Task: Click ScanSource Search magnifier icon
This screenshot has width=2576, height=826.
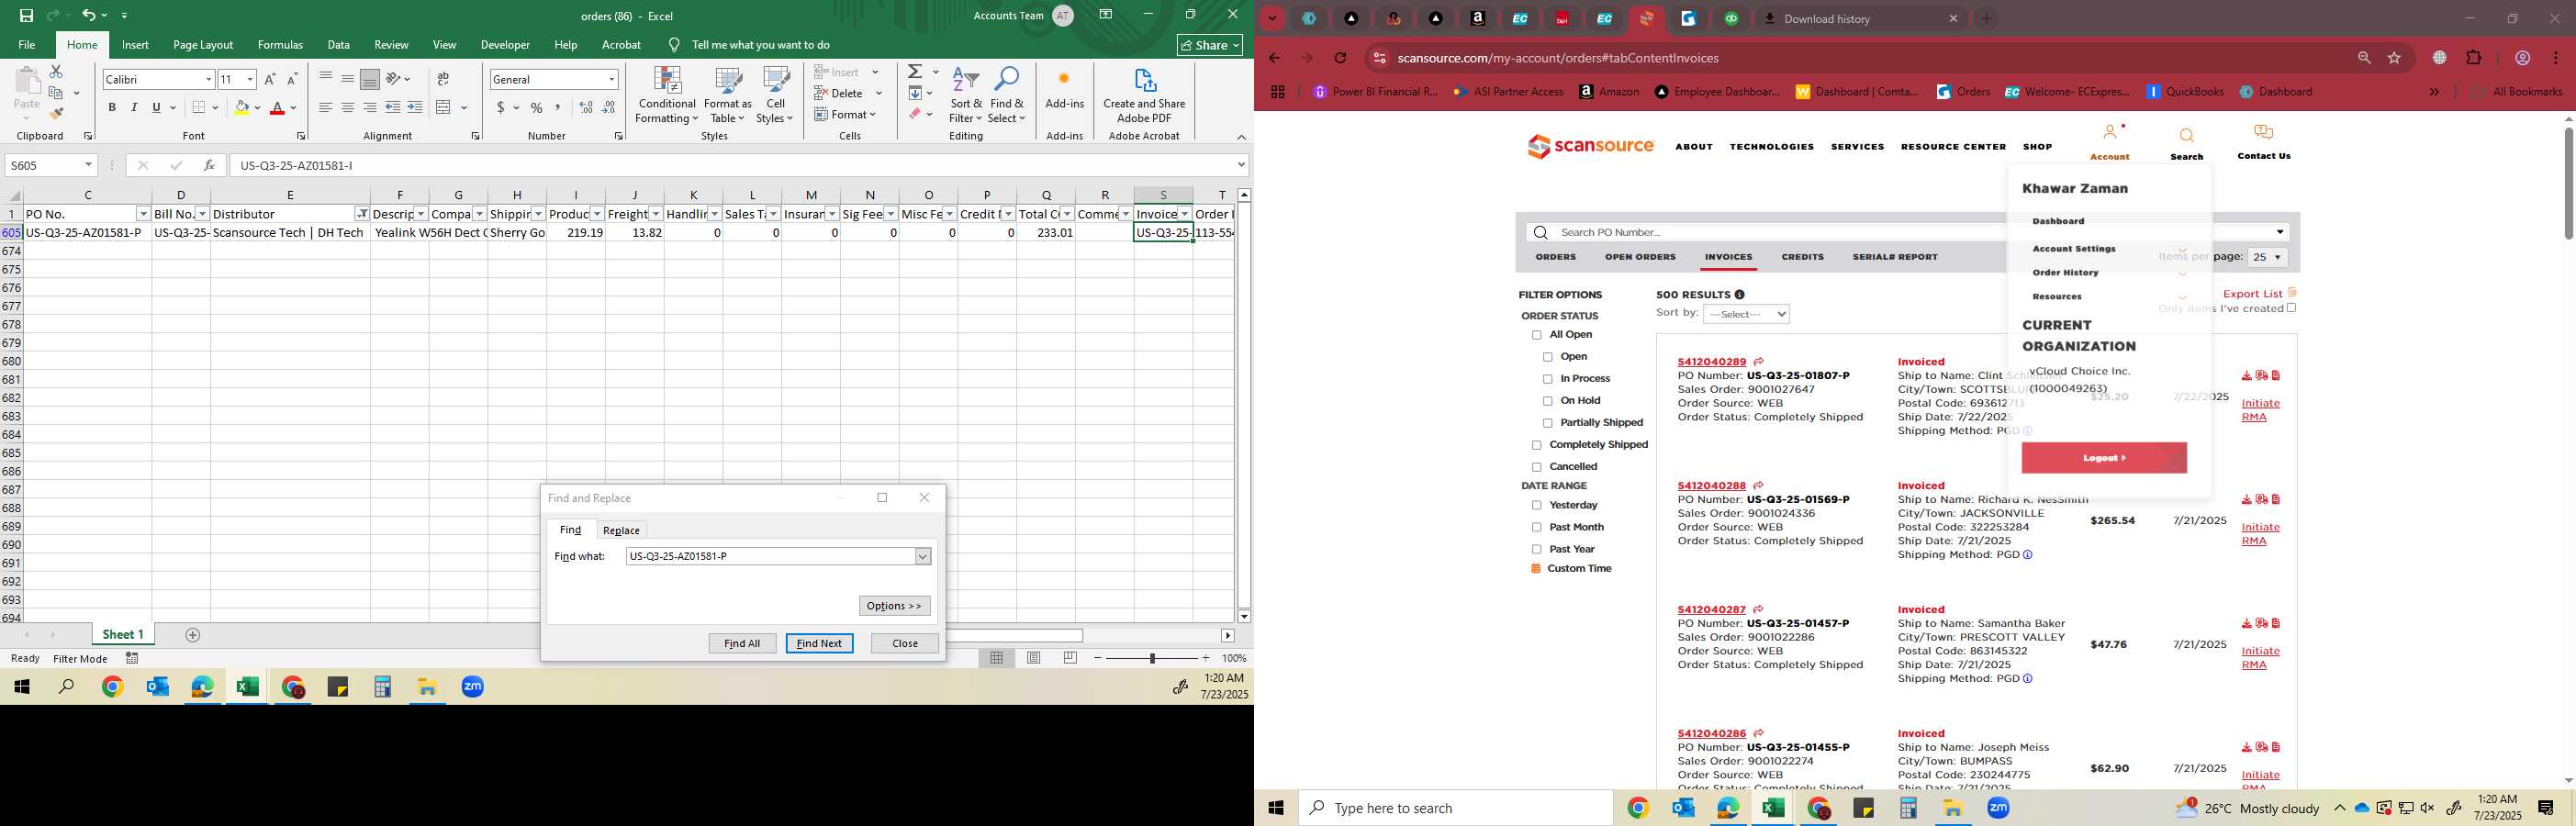Action: [x=2186, y=136]
